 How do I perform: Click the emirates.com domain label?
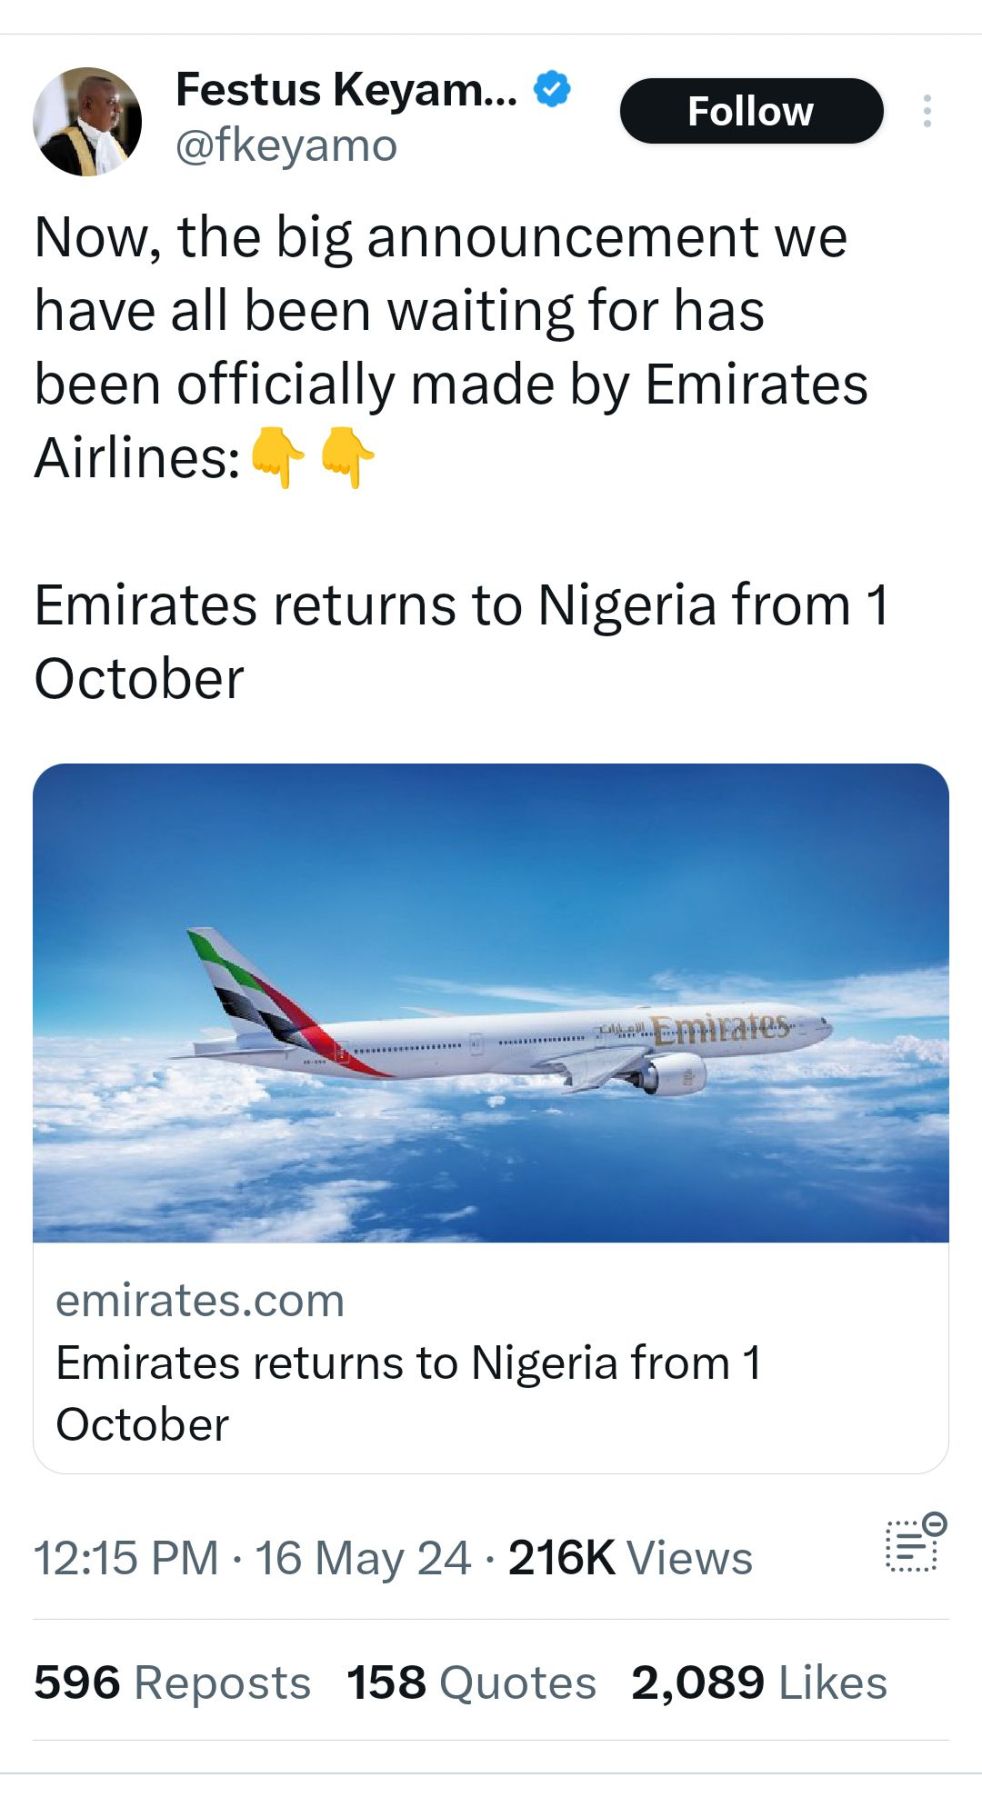[200, 1300]
